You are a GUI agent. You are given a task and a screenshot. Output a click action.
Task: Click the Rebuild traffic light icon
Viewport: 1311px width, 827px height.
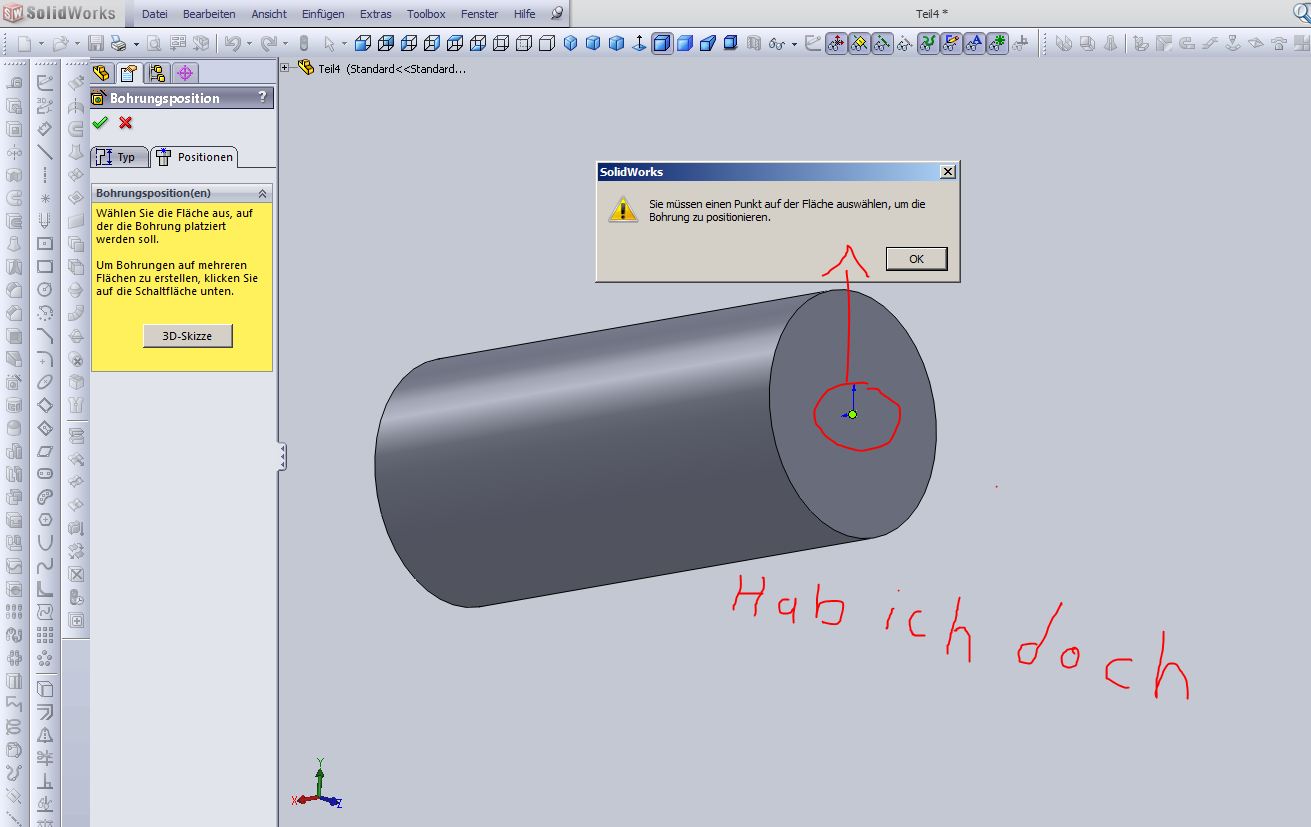click(303, 44)
